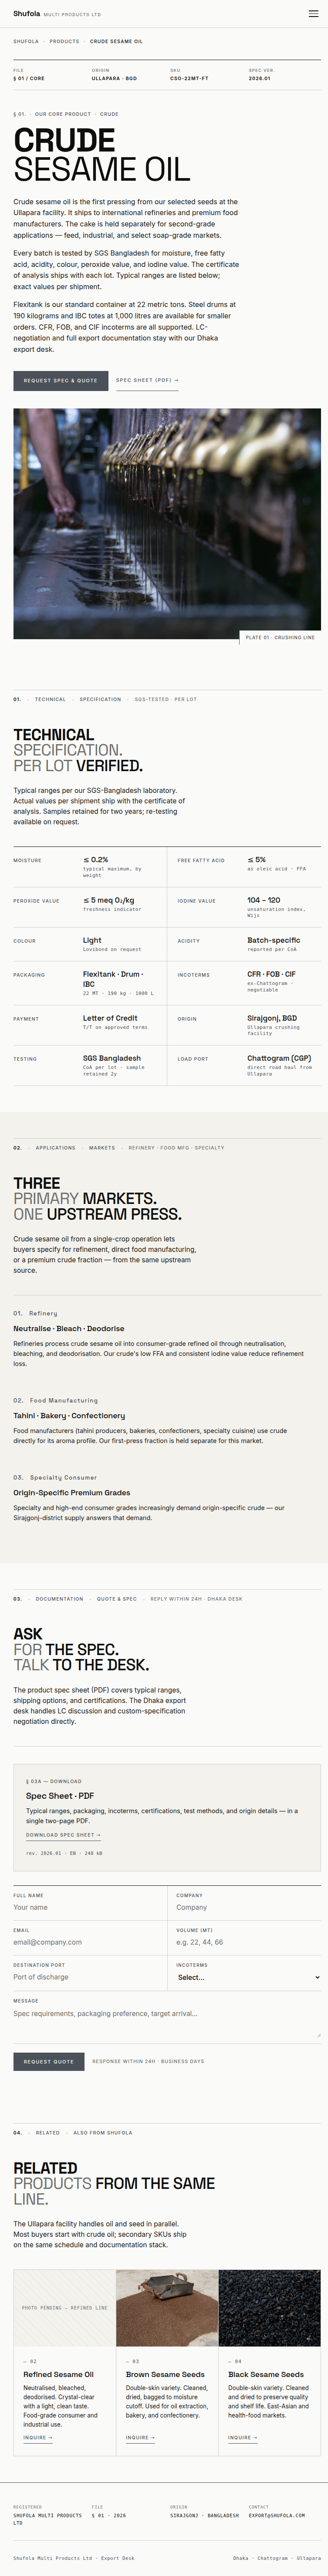Open the Incoterms dropdown

247,1977
